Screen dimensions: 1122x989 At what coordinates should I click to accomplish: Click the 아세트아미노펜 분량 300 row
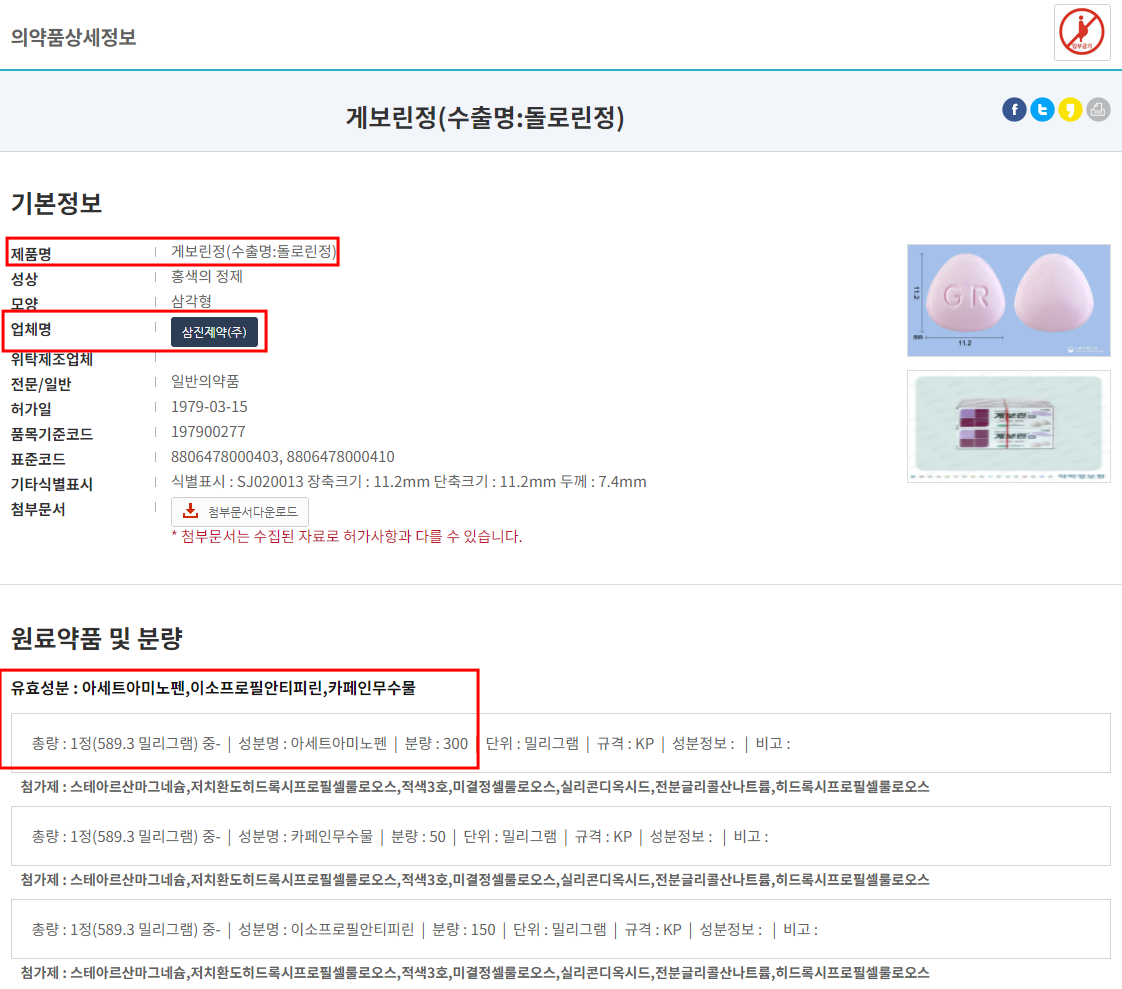click(560, 743)
